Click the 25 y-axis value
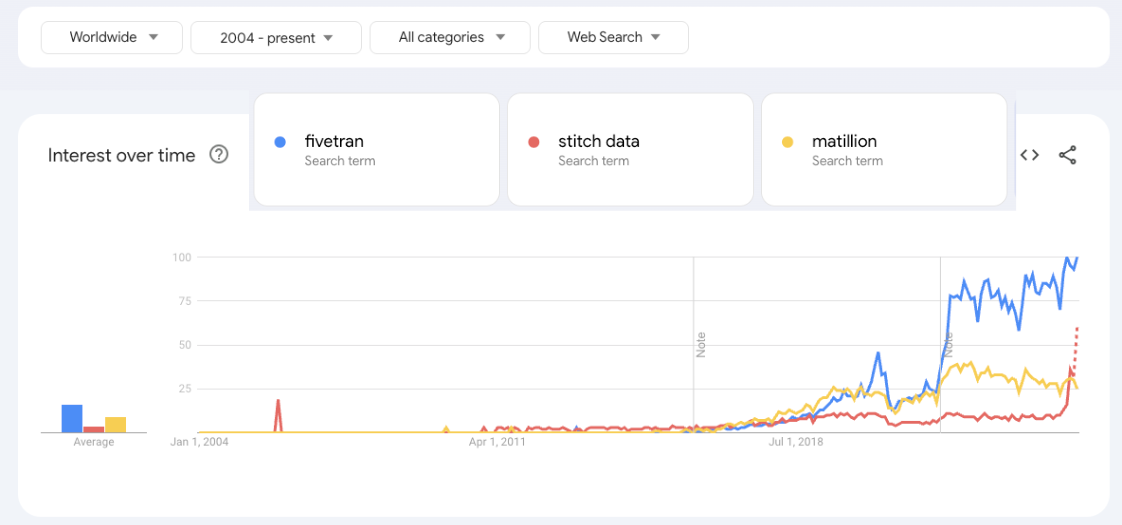Viewport: 1122px width, 525px height. click(184, 389)
